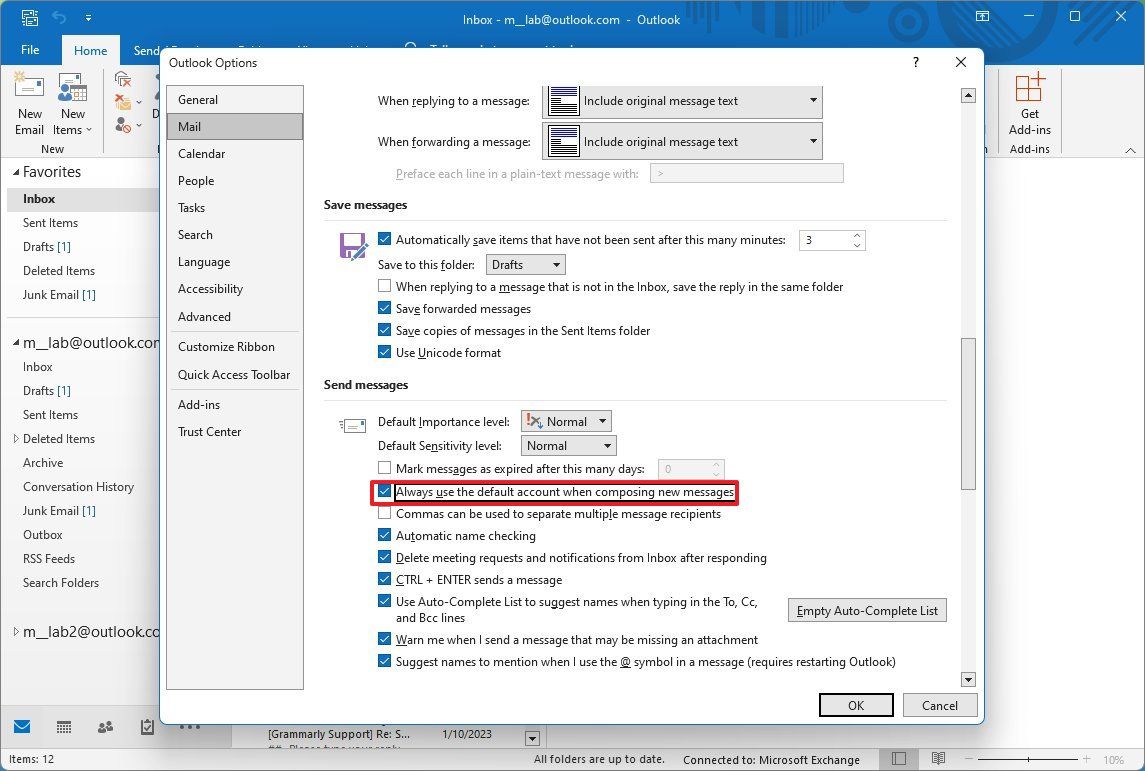Image resolution: width=1145 pixels, height=771 pixels.
Task: Open the Tasks view icon
Action: tap(146, 728)
